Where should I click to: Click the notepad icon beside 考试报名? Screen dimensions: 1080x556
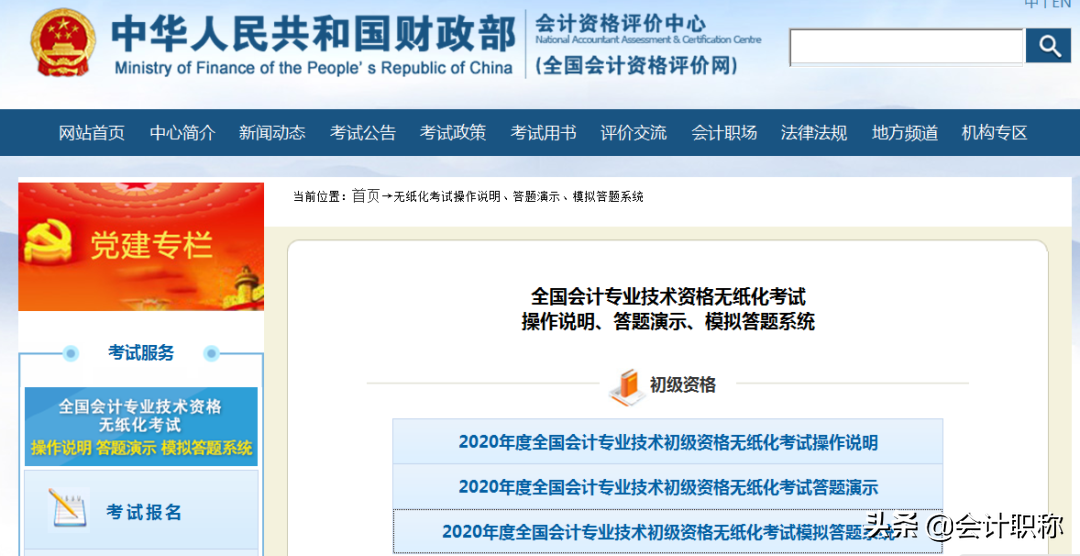pyautogui.click(x=69, y=511)
